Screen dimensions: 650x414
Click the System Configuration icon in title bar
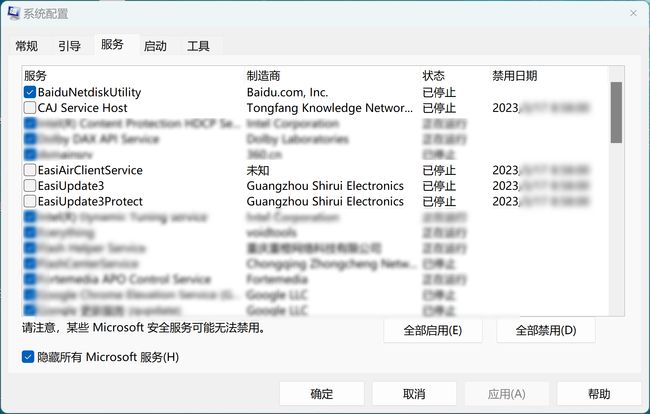click(x=13, y=13)
